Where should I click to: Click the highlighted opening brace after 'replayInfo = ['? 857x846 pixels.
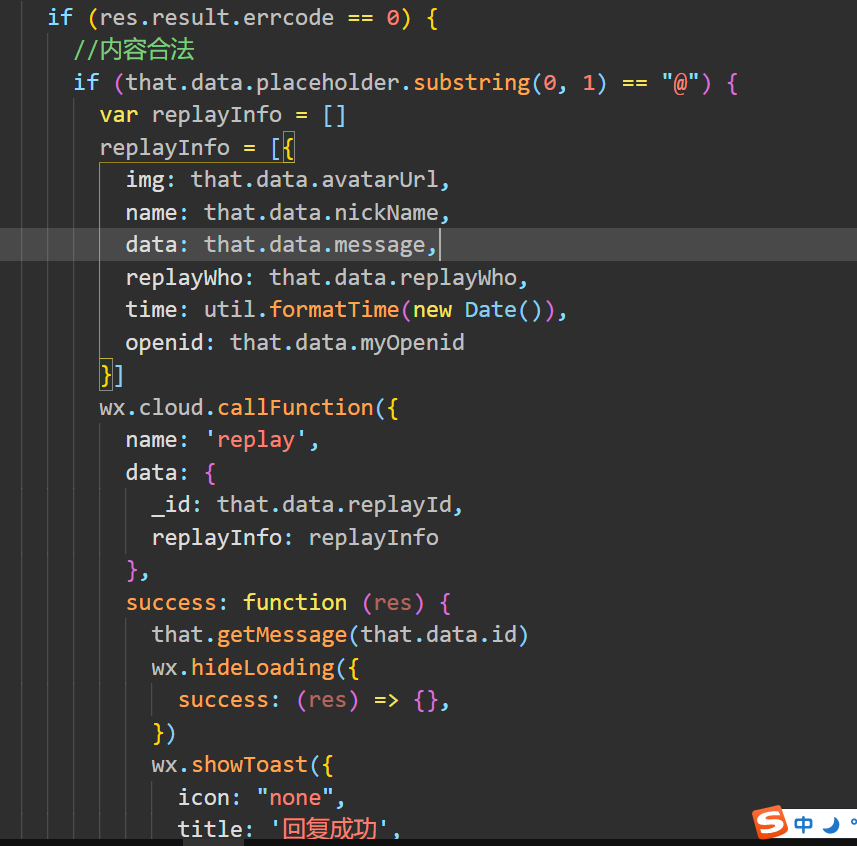289,148
